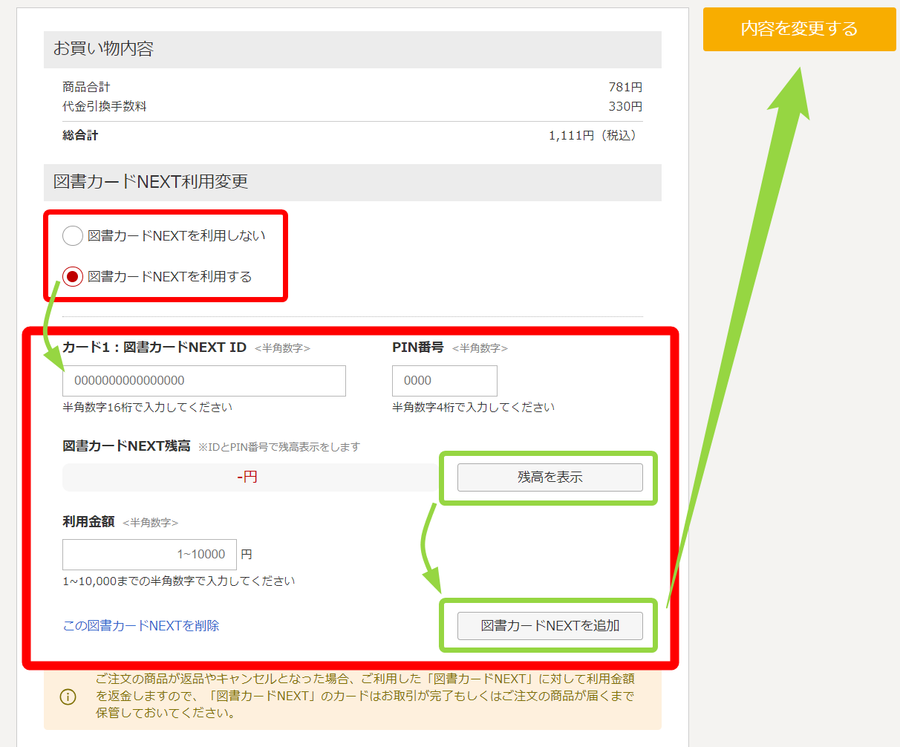Click the 内容を変更する orange button

799,29
